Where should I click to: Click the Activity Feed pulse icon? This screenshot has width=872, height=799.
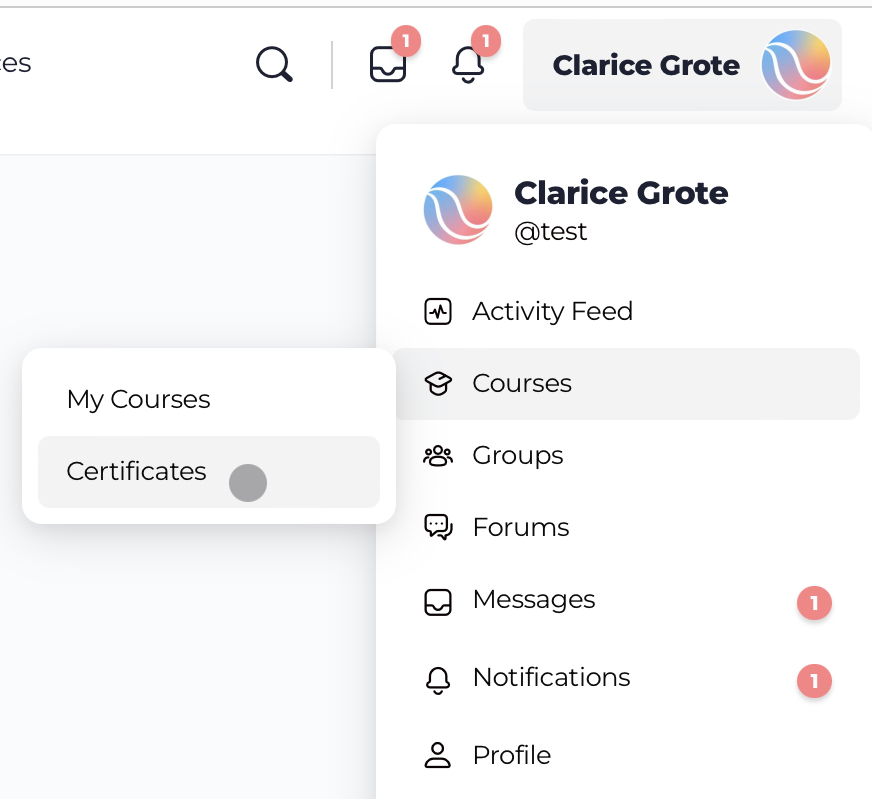pos(438,311)
